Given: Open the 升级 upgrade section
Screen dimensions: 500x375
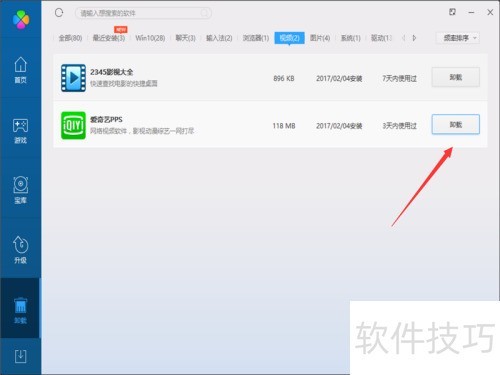Looking at the screenshot, I should [x=20, y=249].
